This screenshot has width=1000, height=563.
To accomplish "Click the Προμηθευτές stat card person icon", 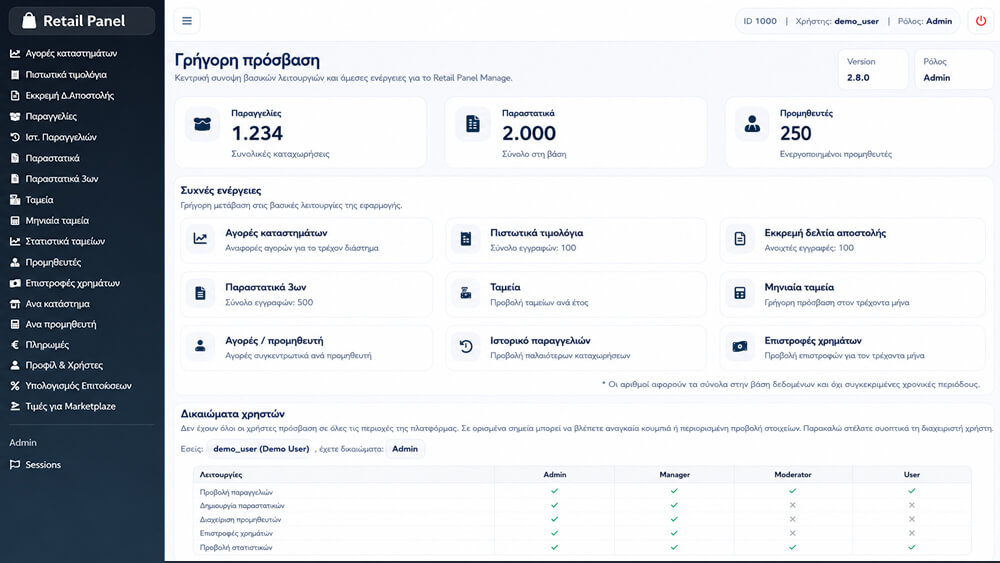I will click(752, 124).
